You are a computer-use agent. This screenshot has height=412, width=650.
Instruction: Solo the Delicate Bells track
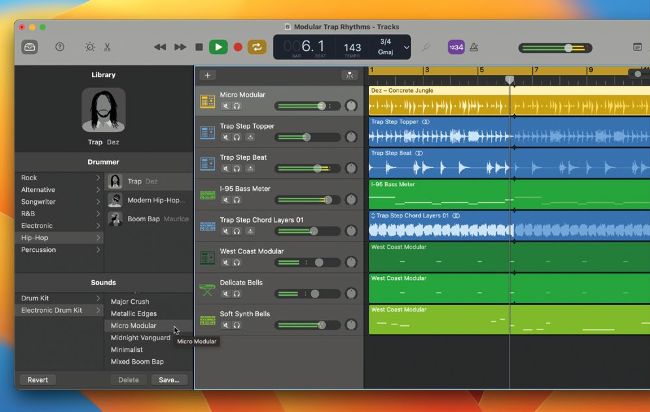(x=237, y=294)
